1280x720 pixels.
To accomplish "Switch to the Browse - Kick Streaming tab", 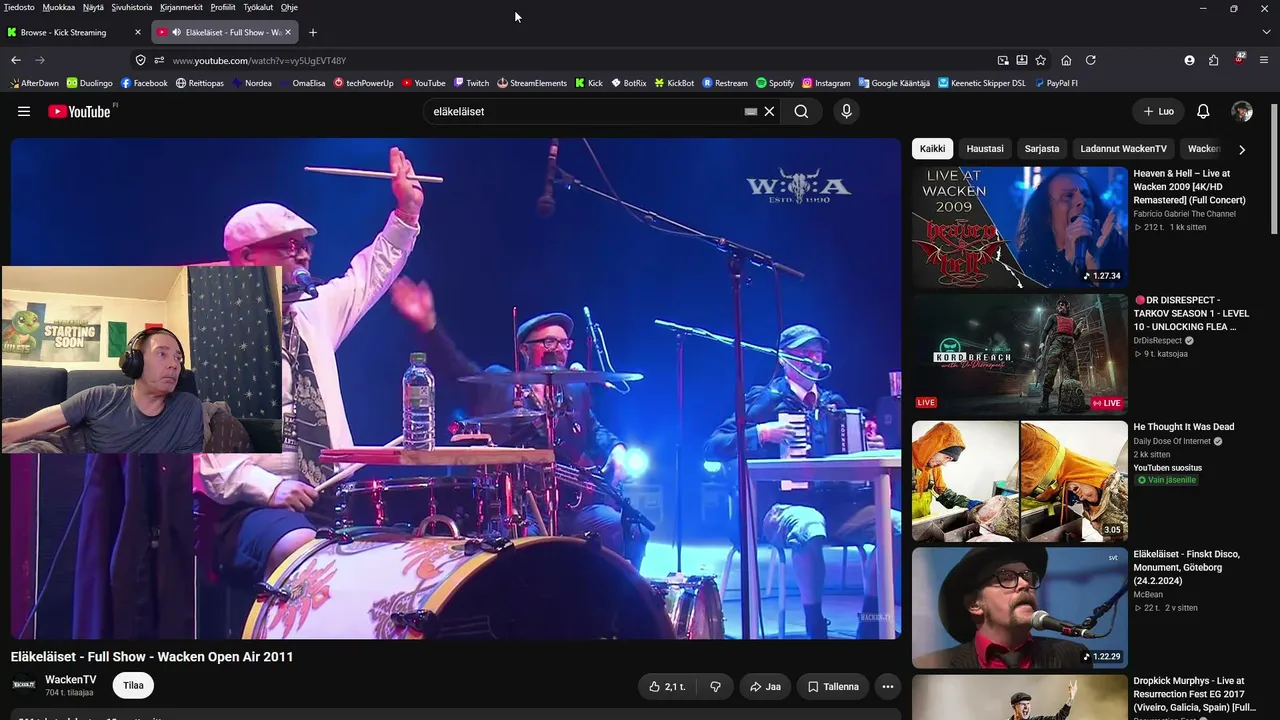I will coord(75,32).
